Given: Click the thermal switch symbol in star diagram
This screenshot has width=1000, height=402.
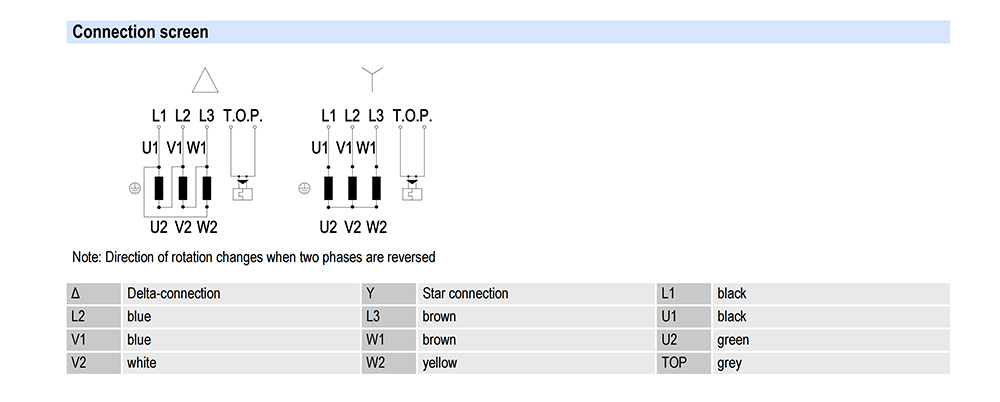Looking at the screenshot, I should pos(412,187).
